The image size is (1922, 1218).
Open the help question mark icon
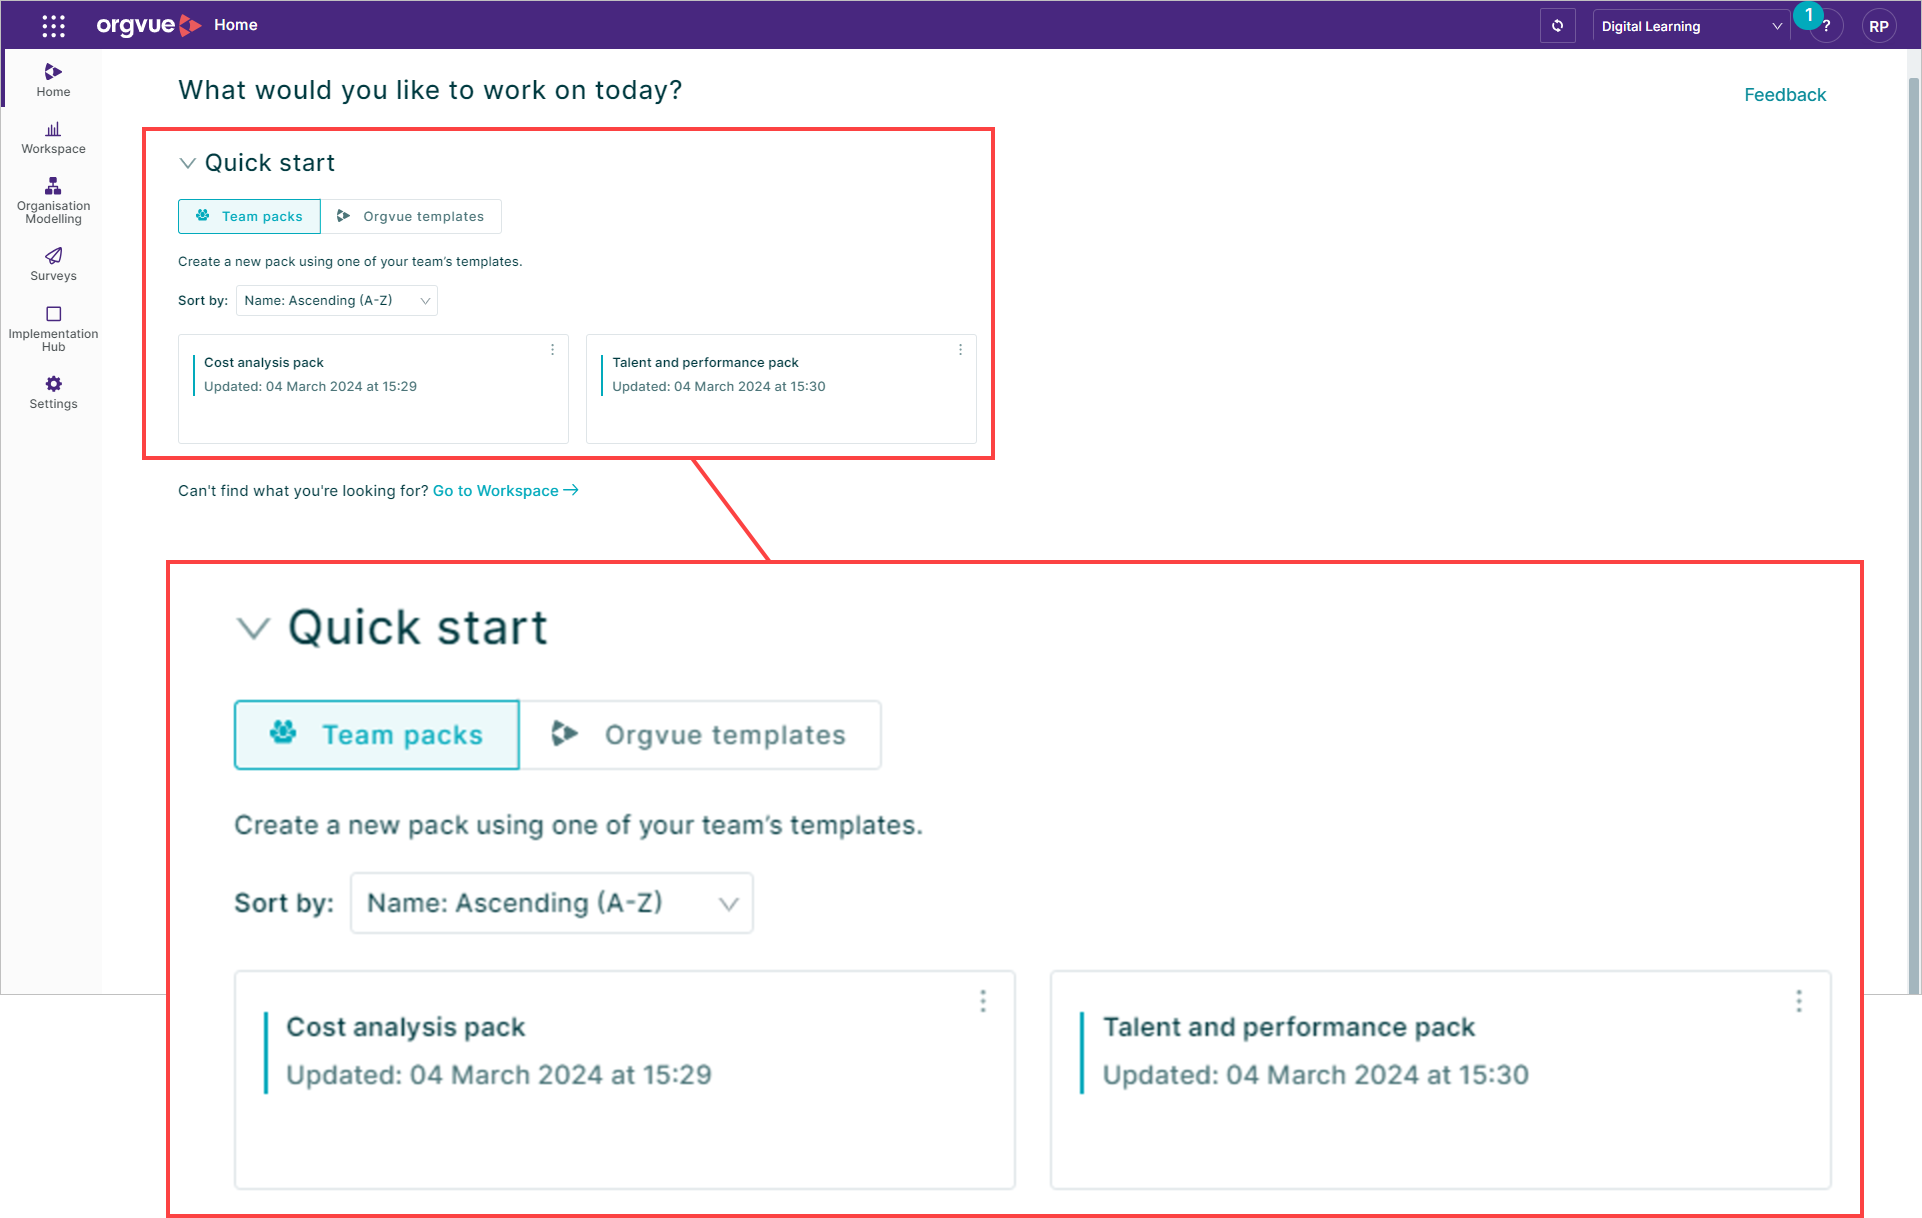(1826, 27)
